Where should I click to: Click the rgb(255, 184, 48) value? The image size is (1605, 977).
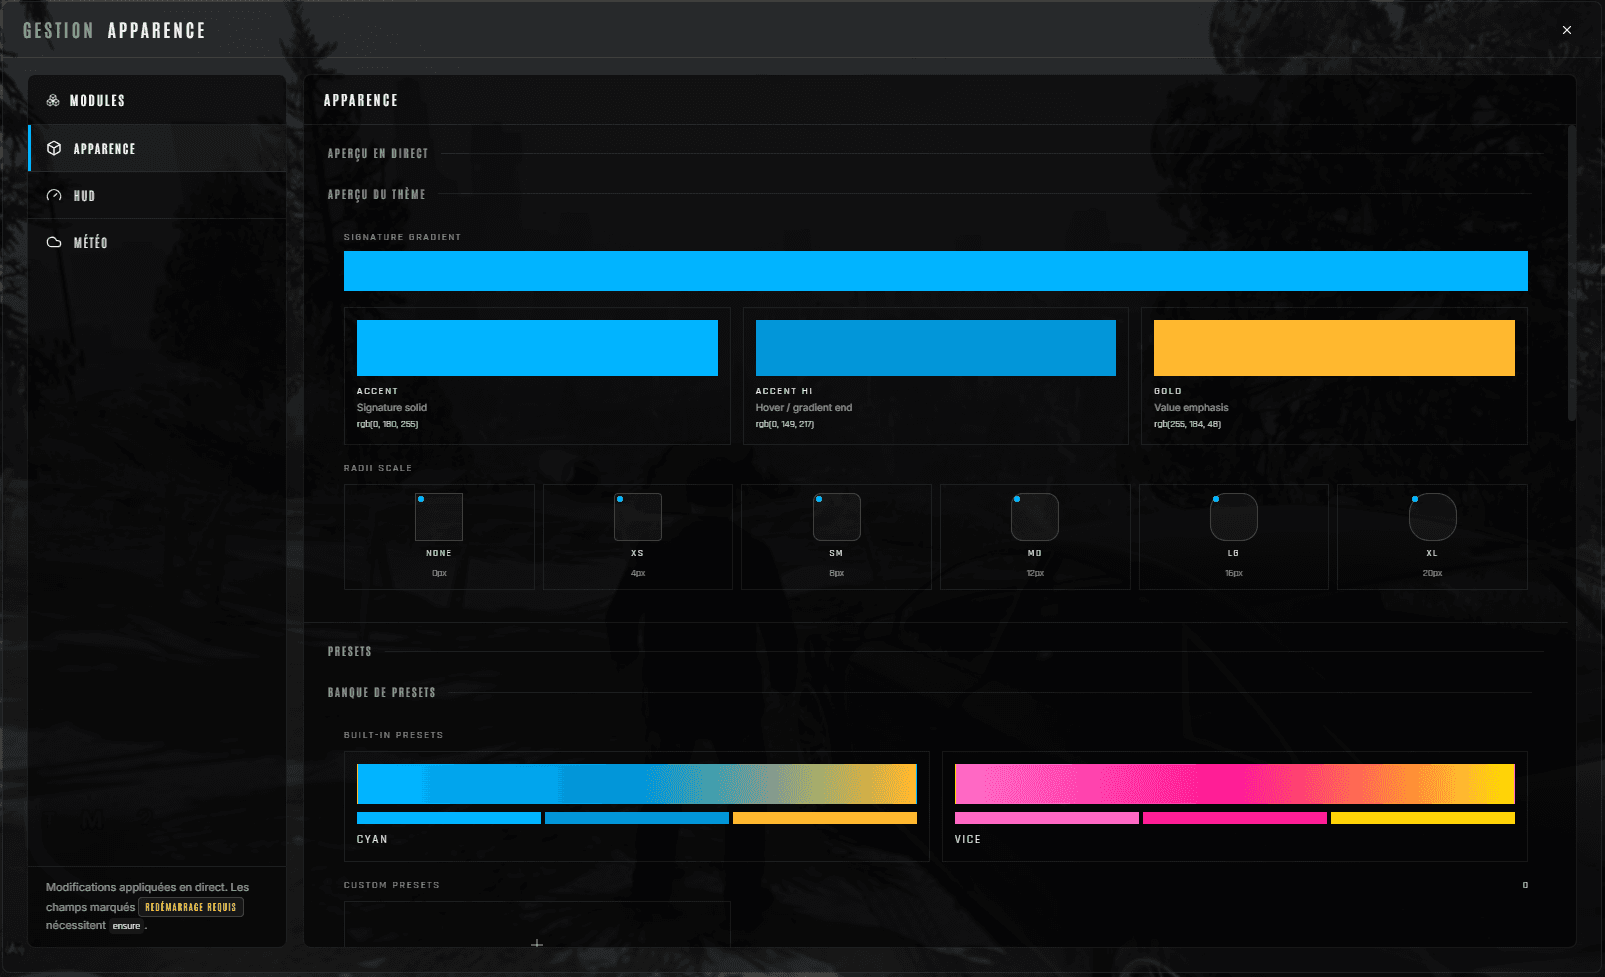1187,424
